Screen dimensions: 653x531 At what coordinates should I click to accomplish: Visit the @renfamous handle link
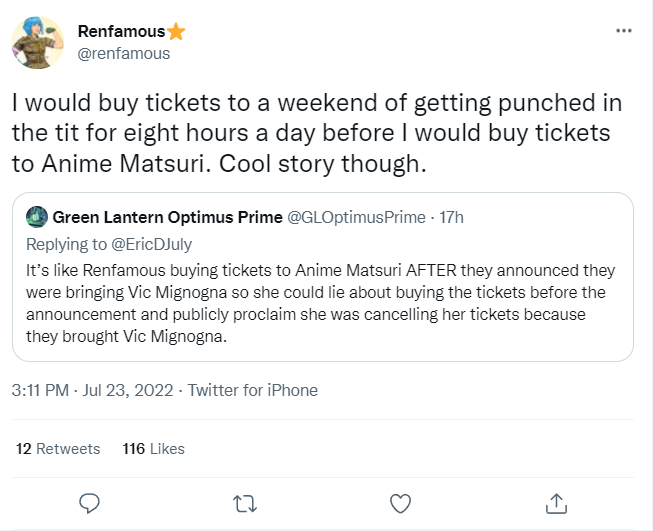[124, 53]
